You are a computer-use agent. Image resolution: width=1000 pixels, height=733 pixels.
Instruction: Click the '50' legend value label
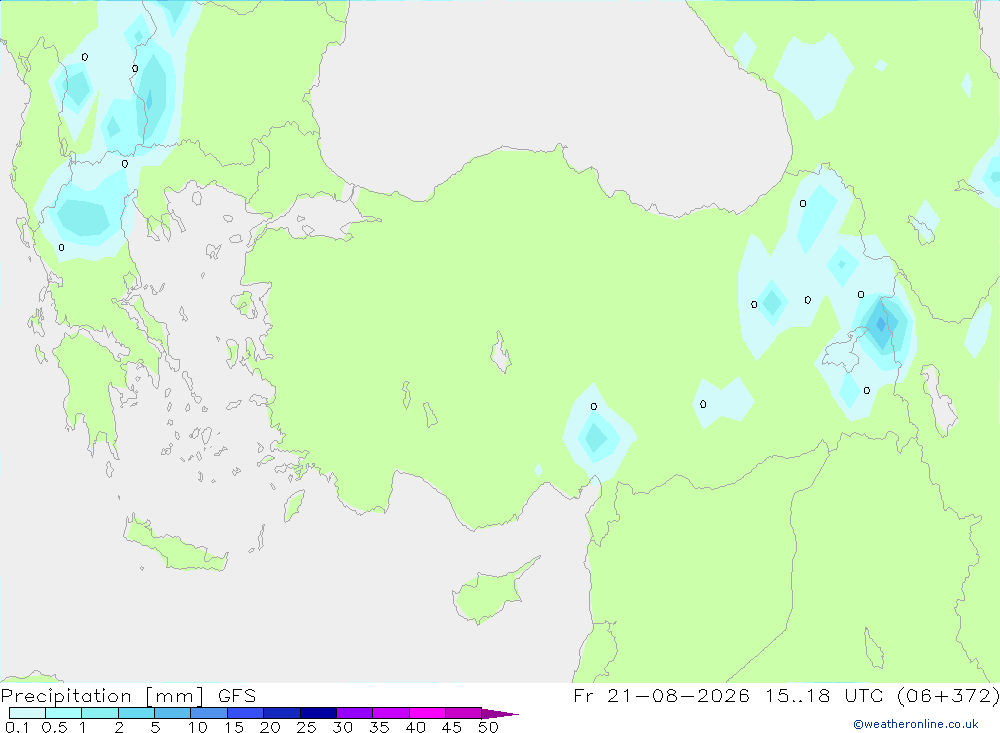coord(488,727)
